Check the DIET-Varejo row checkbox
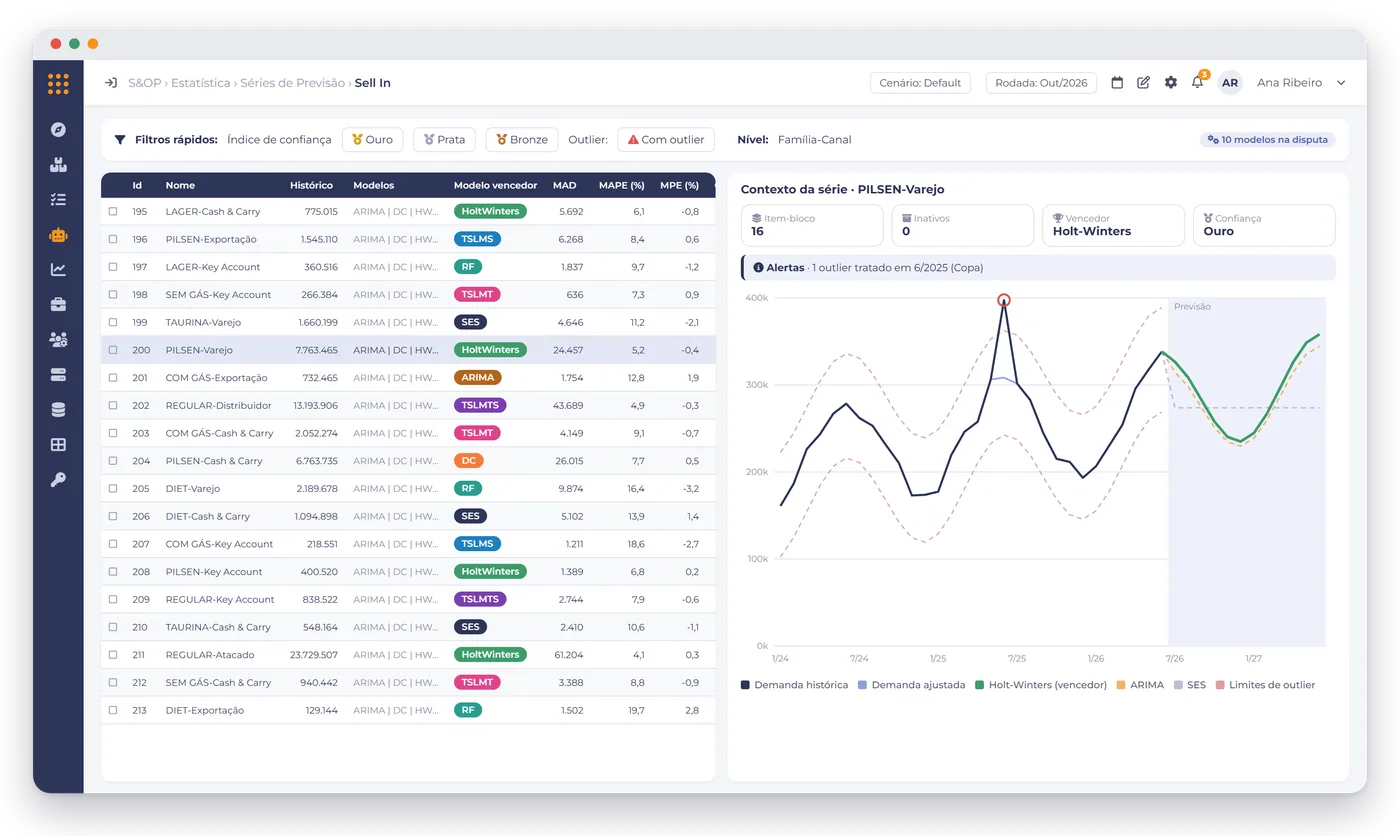 (113, 489)
